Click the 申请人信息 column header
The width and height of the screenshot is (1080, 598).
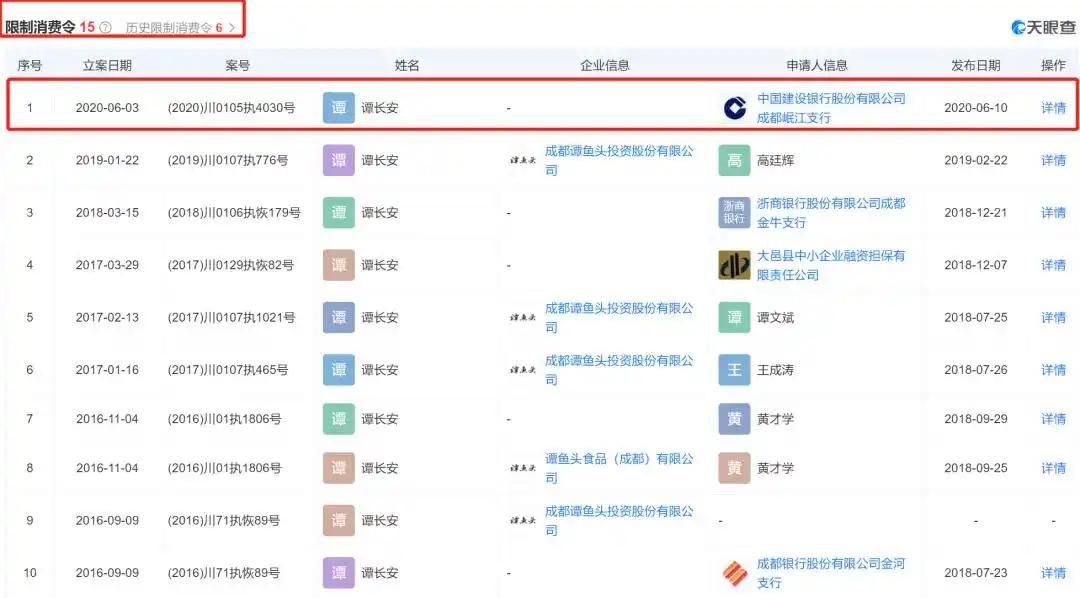click(x=816, y=63)
